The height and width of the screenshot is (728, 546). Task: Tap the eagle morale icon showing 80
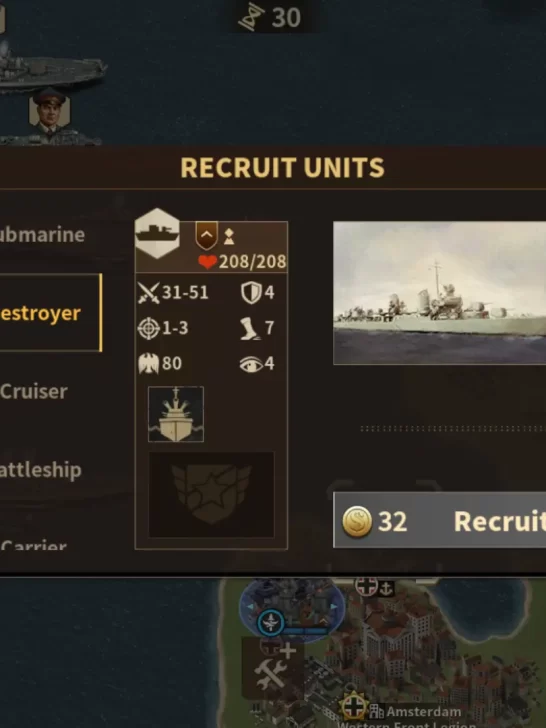tap(149, 364)
